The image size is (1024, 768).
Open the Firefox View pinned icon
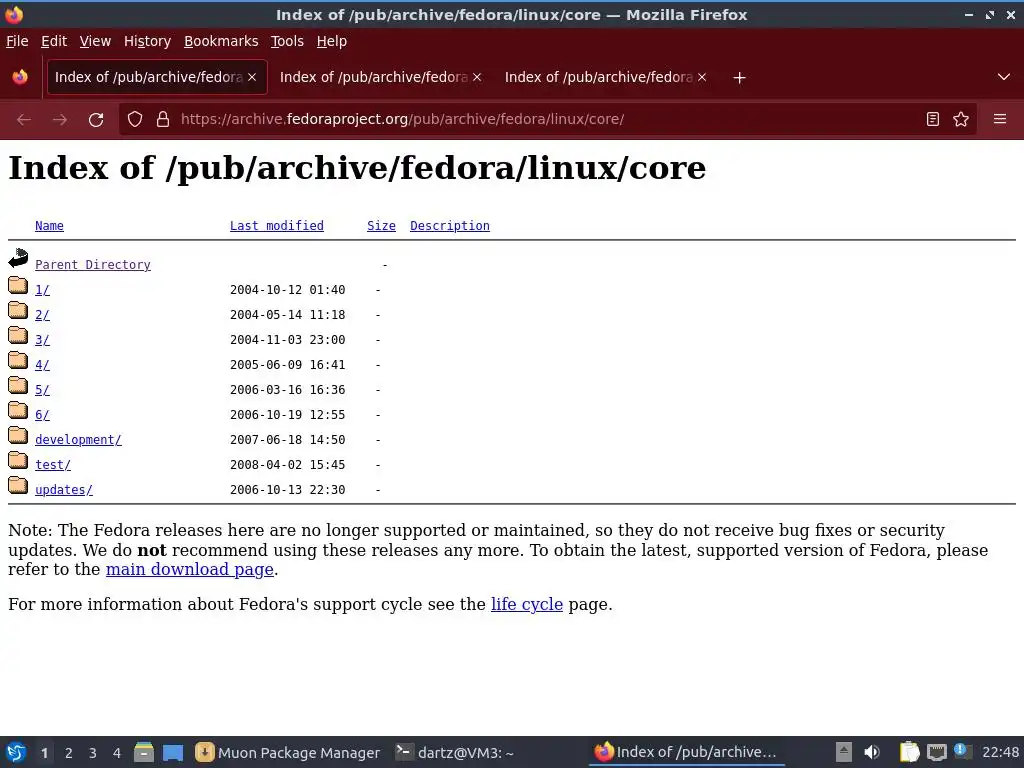20,77
